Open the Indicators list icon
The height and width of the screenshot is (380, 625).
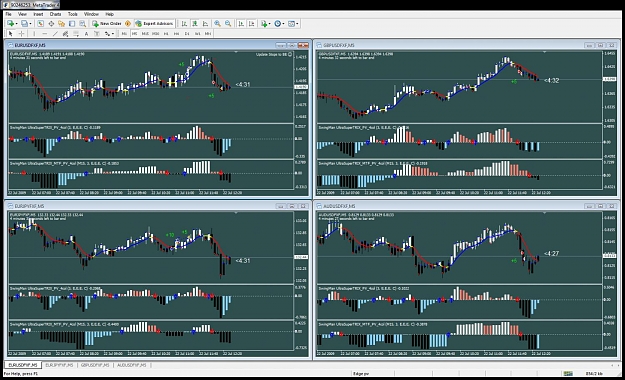(x=263, y=24)
